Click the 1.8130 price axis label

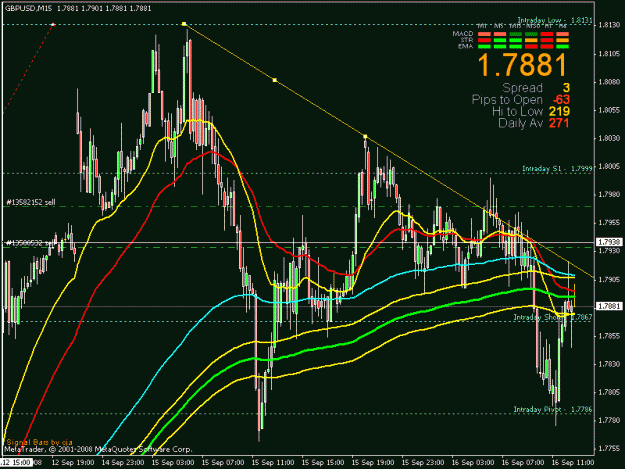(609, 25)
